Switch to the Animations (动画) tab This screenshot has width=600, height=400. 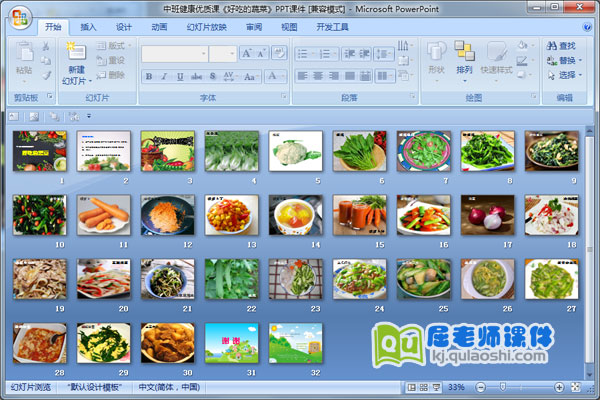tap(159, 28)
